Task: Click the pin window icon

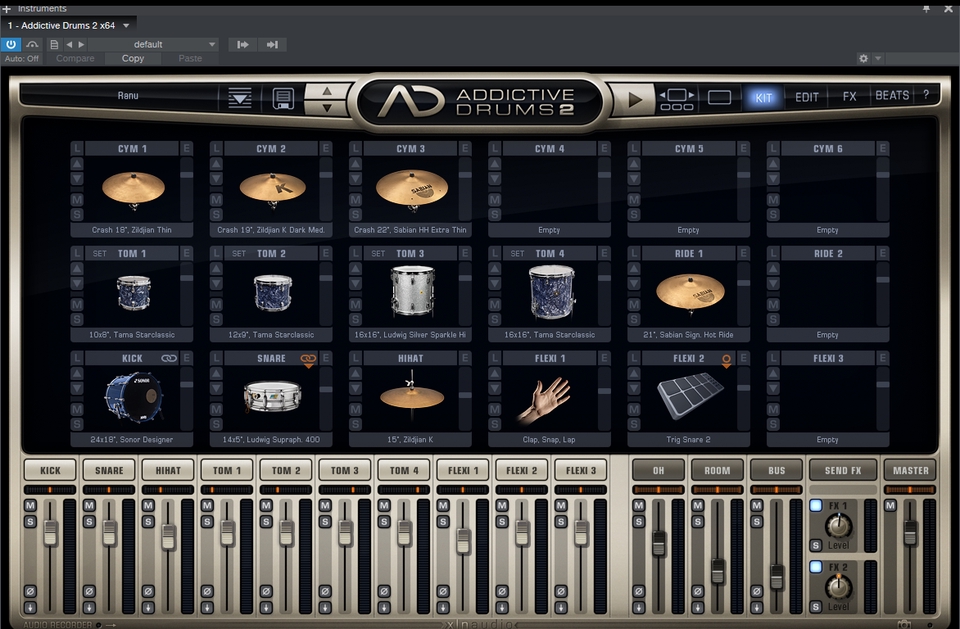Action: click(x=926, y=8)
